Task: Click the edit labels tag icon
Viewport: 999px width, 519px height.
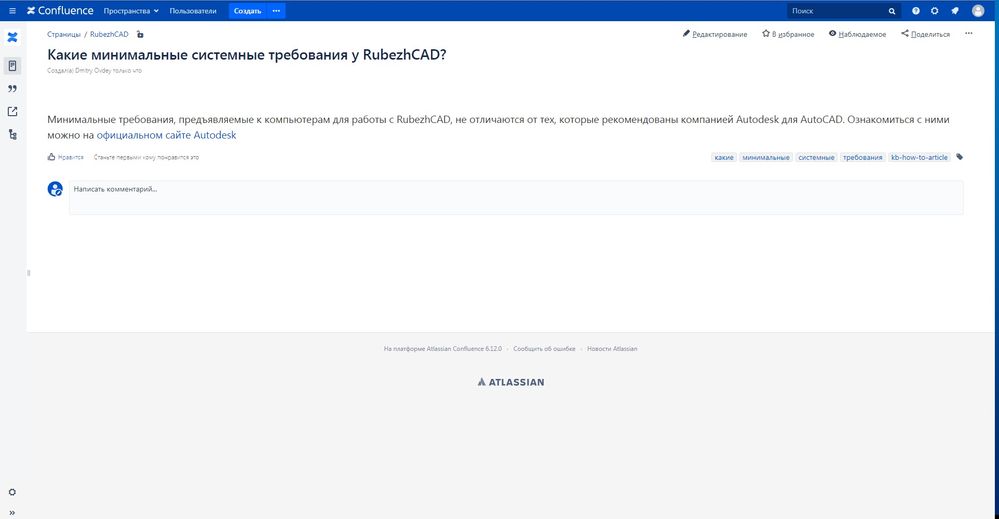Action: click(959, 157)
